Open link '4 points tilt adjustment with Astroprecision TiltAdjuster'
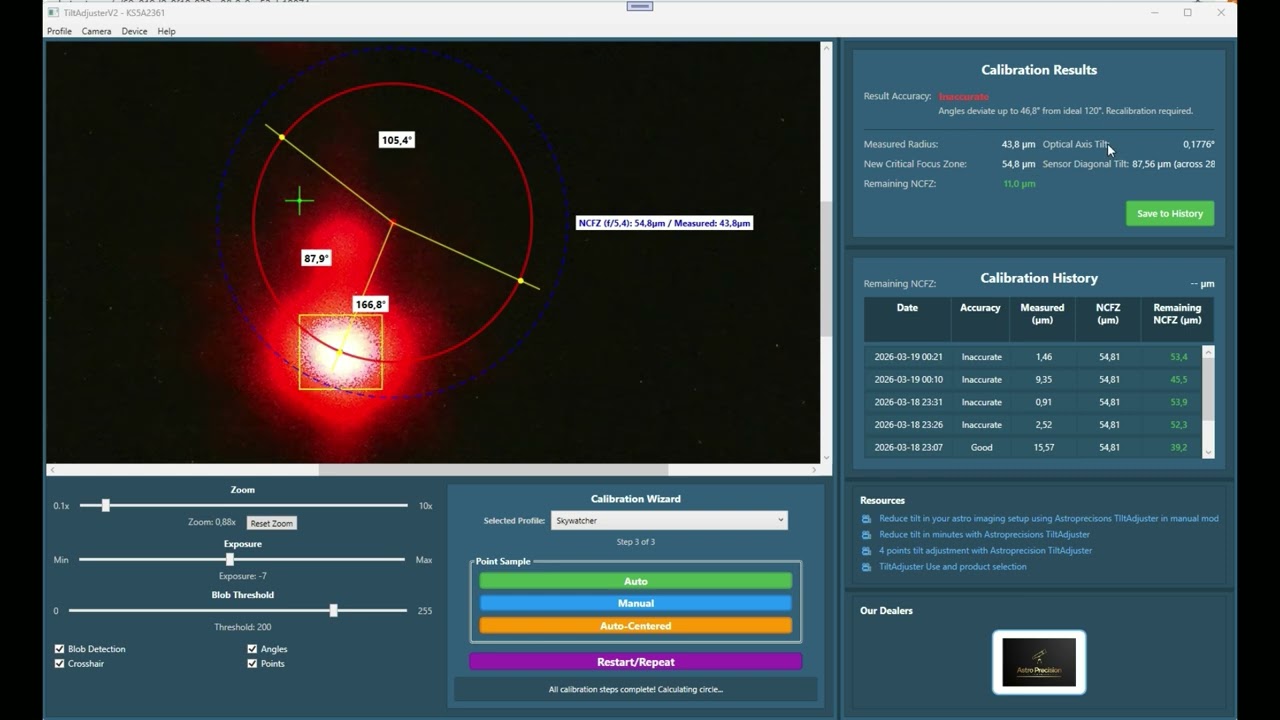The width and height of the screenshot is (1280, 720). pyautogui.click(x=985, y=550)
